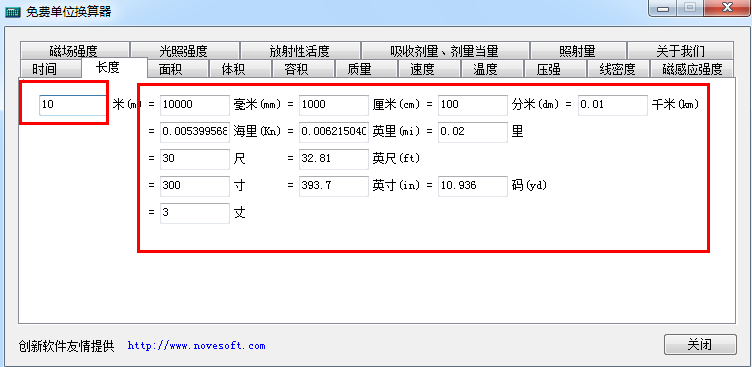Click the 丈 unit label
Screen dimensions: 752x367
click(239, 213)
